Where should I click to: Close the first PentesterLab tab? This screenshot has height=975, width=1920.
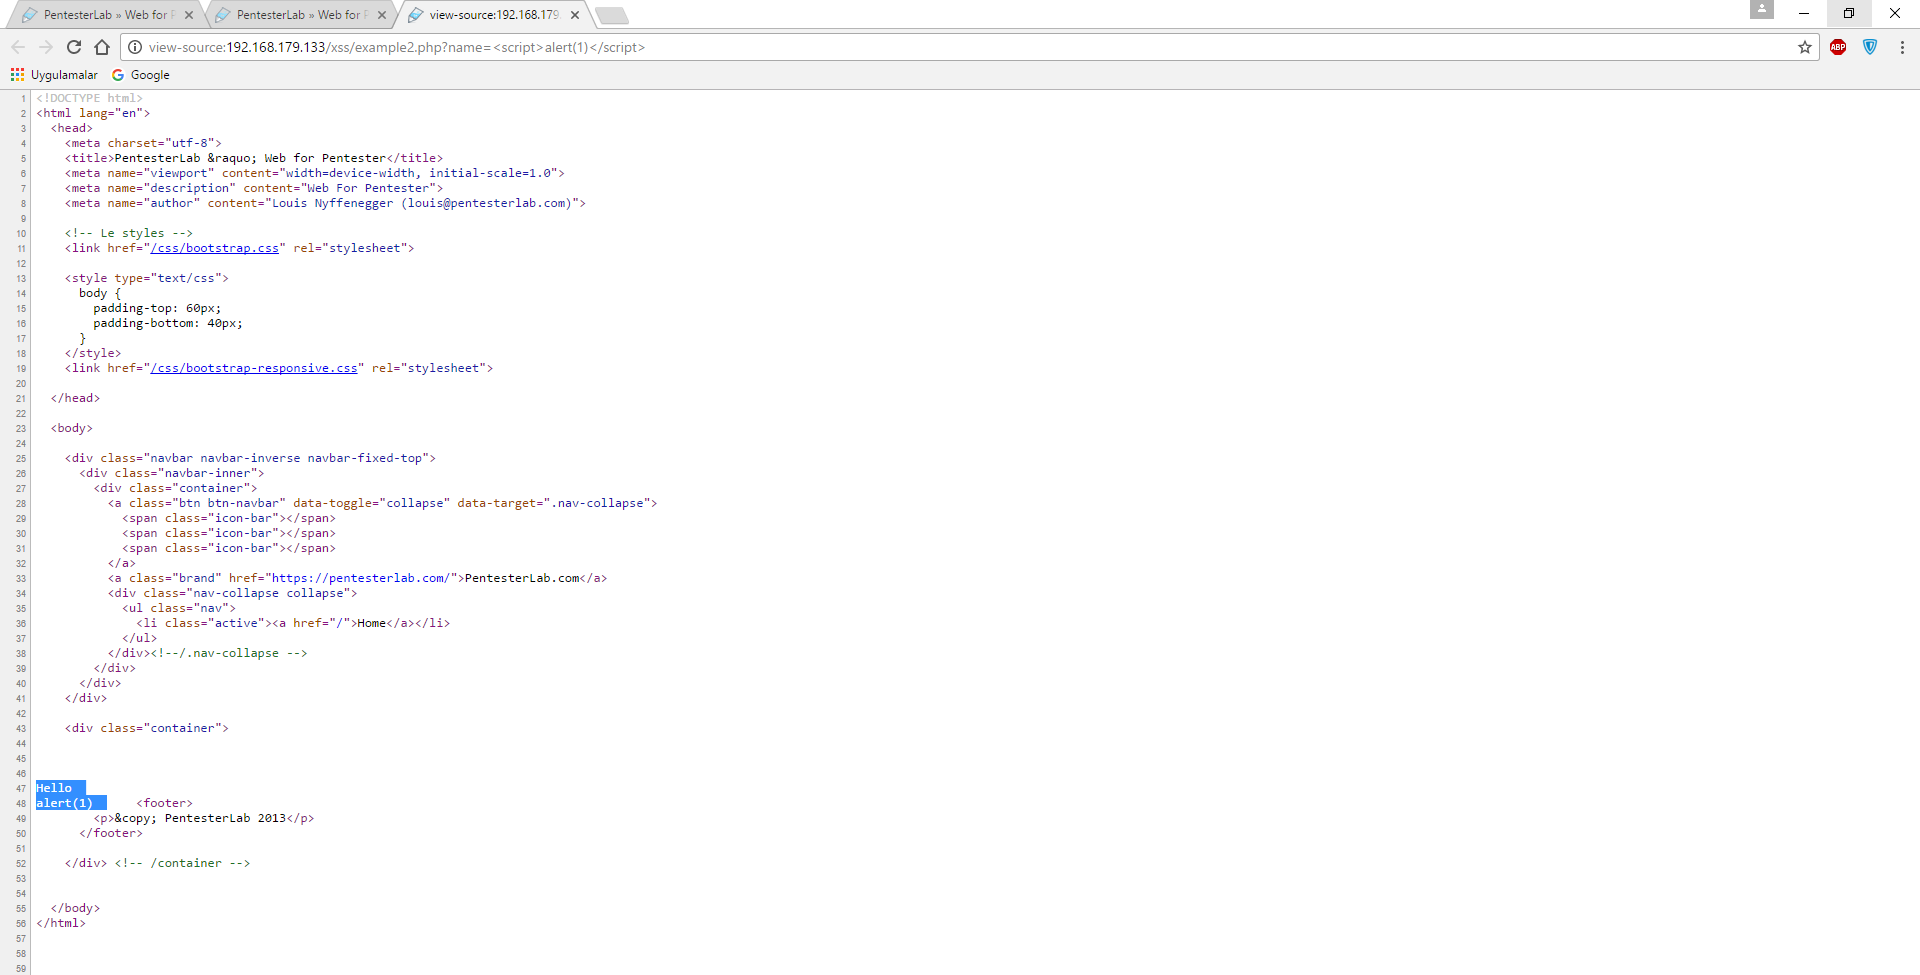(189, 15)
